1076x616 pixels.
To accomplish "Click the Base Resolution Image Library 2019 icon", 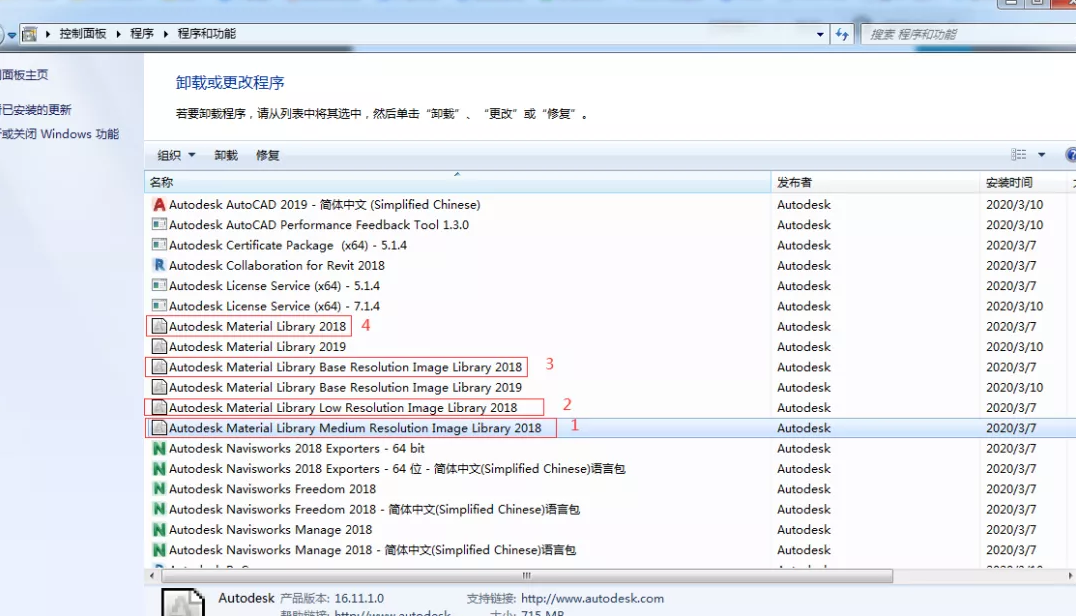I will pos(159,387).
